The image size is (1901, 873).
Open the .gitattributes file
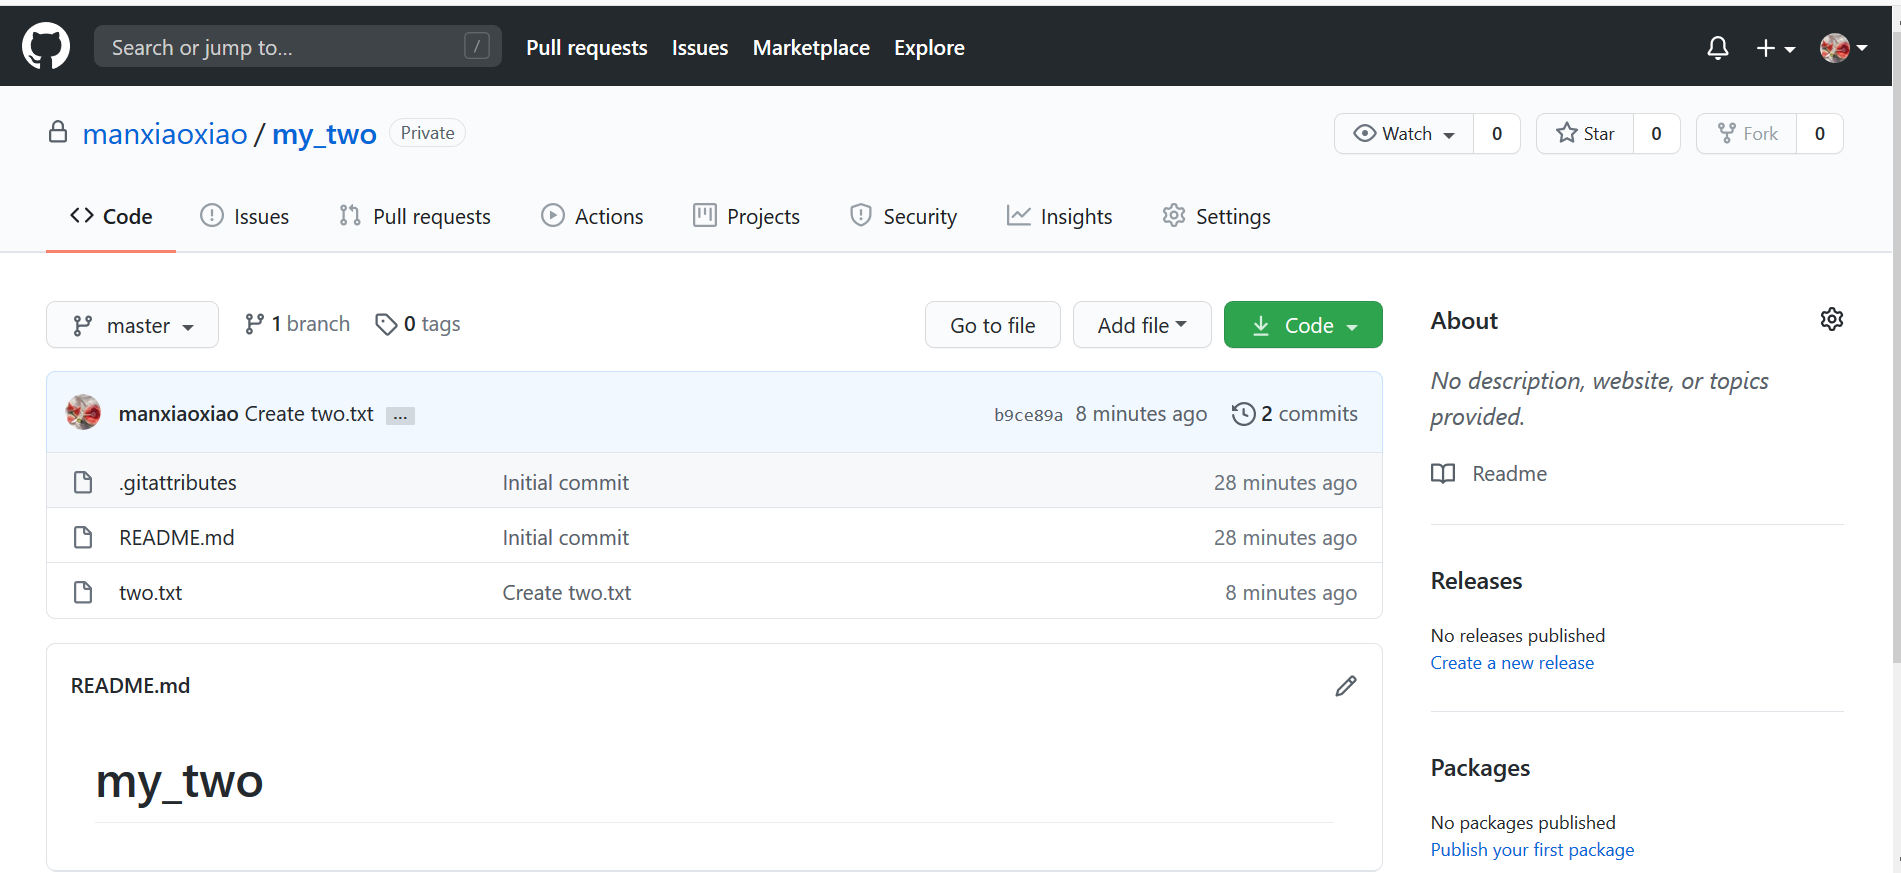(x=178, y=483)
